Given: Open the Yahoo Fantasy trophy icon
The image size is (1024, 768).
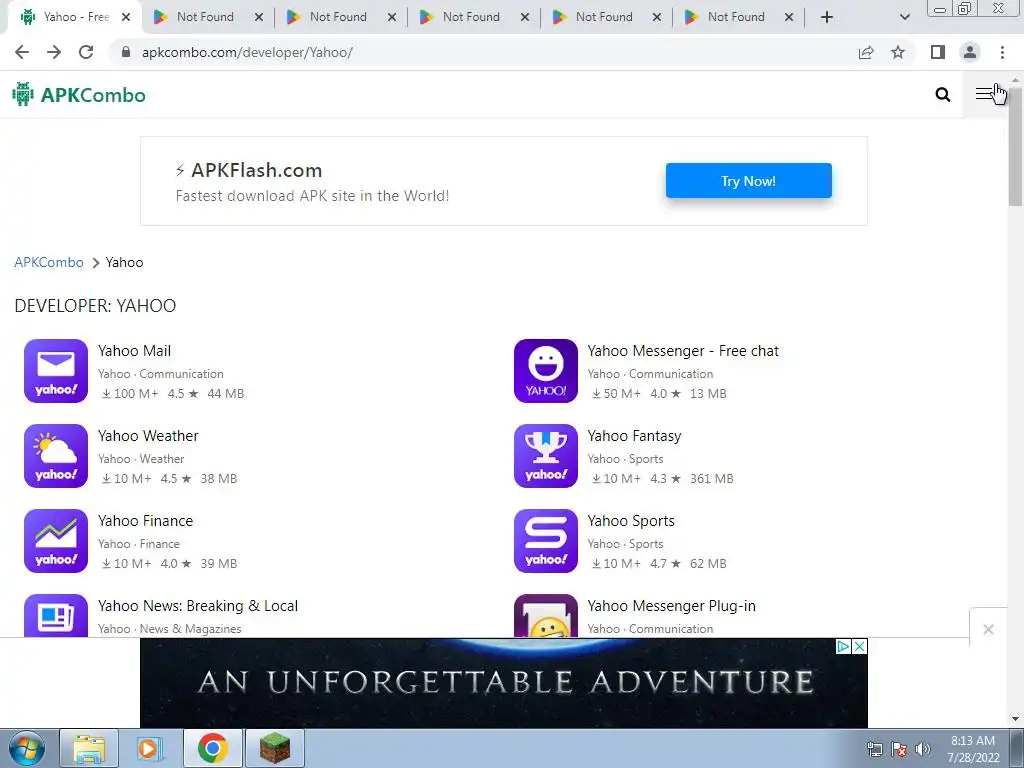Looking at the screenshot, I should (x=545, y=456).
